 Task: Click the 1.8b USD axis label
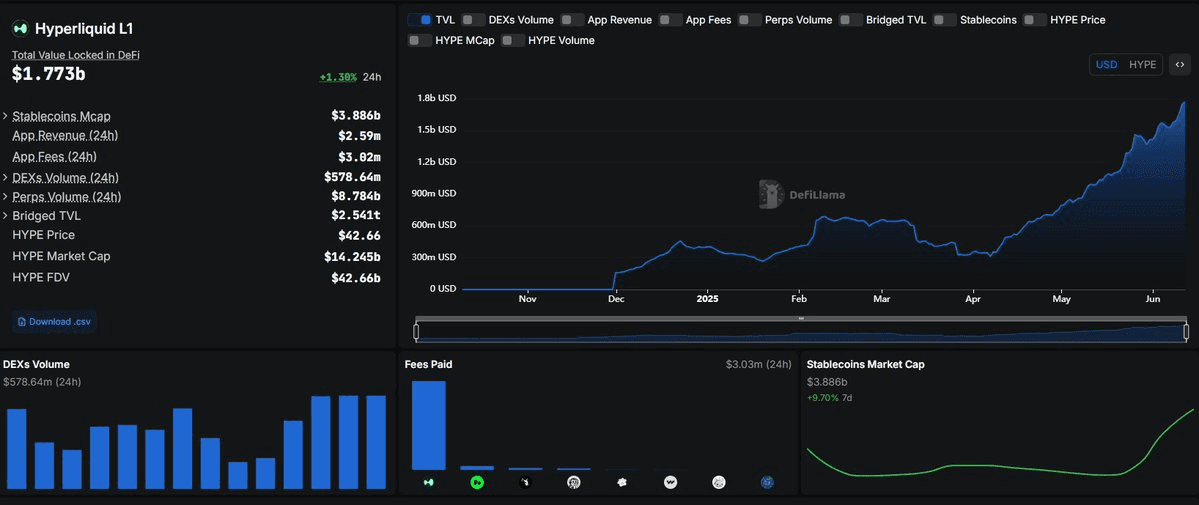(x=436, y=98)
